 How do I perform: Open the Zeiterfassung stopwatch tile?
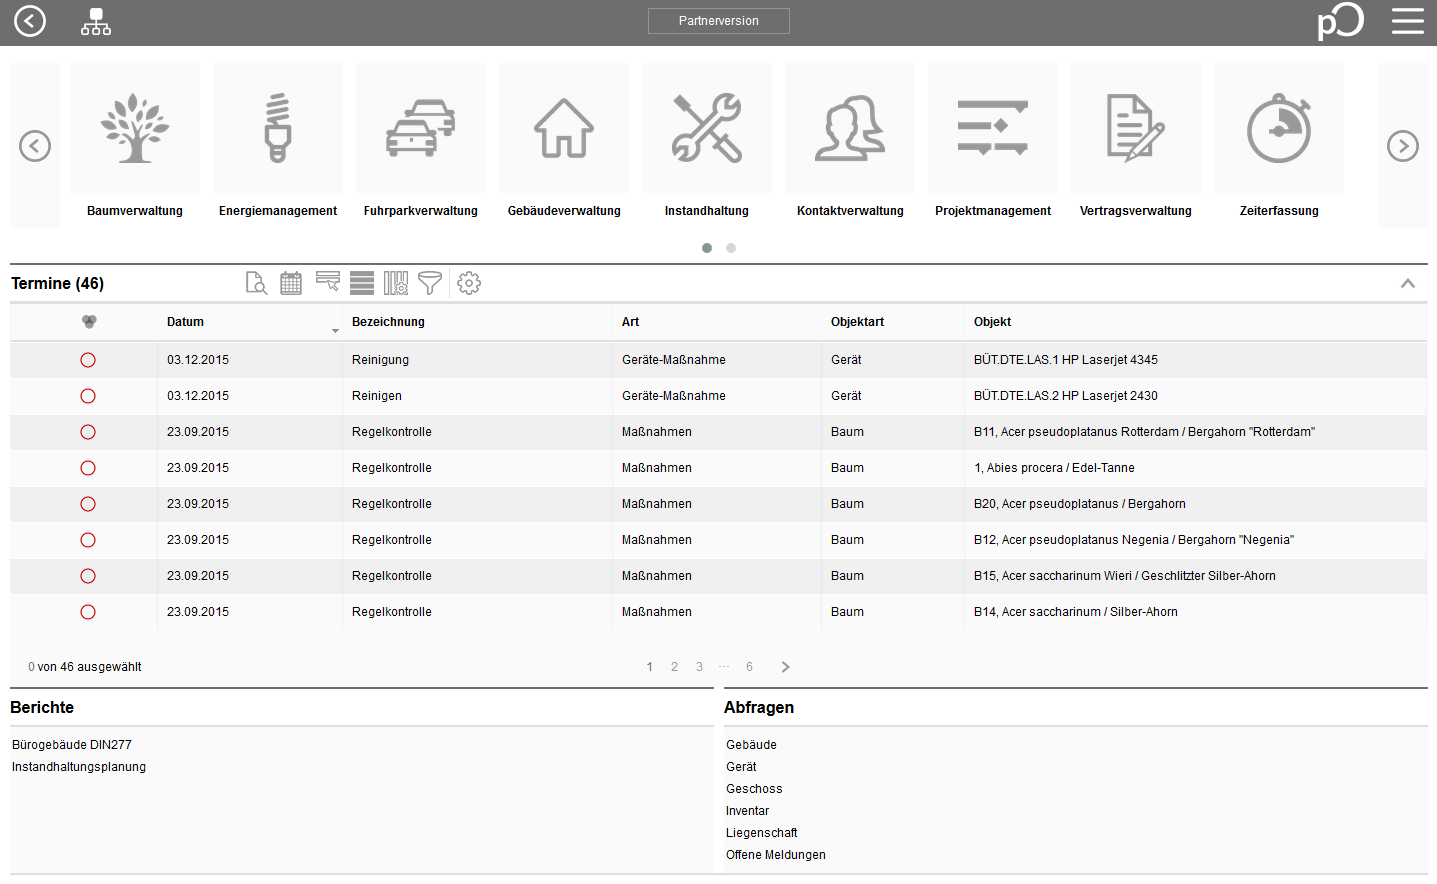tap(1278, 141)
